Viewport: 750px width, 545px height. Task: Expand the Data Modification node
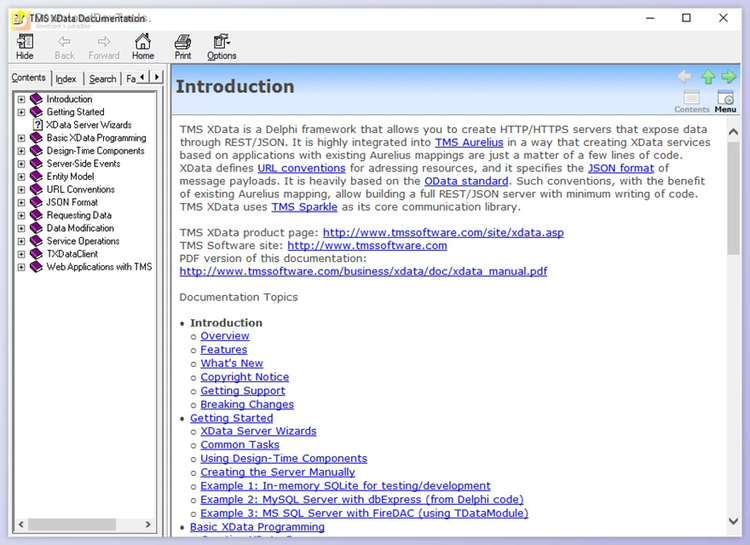[21, 229]
